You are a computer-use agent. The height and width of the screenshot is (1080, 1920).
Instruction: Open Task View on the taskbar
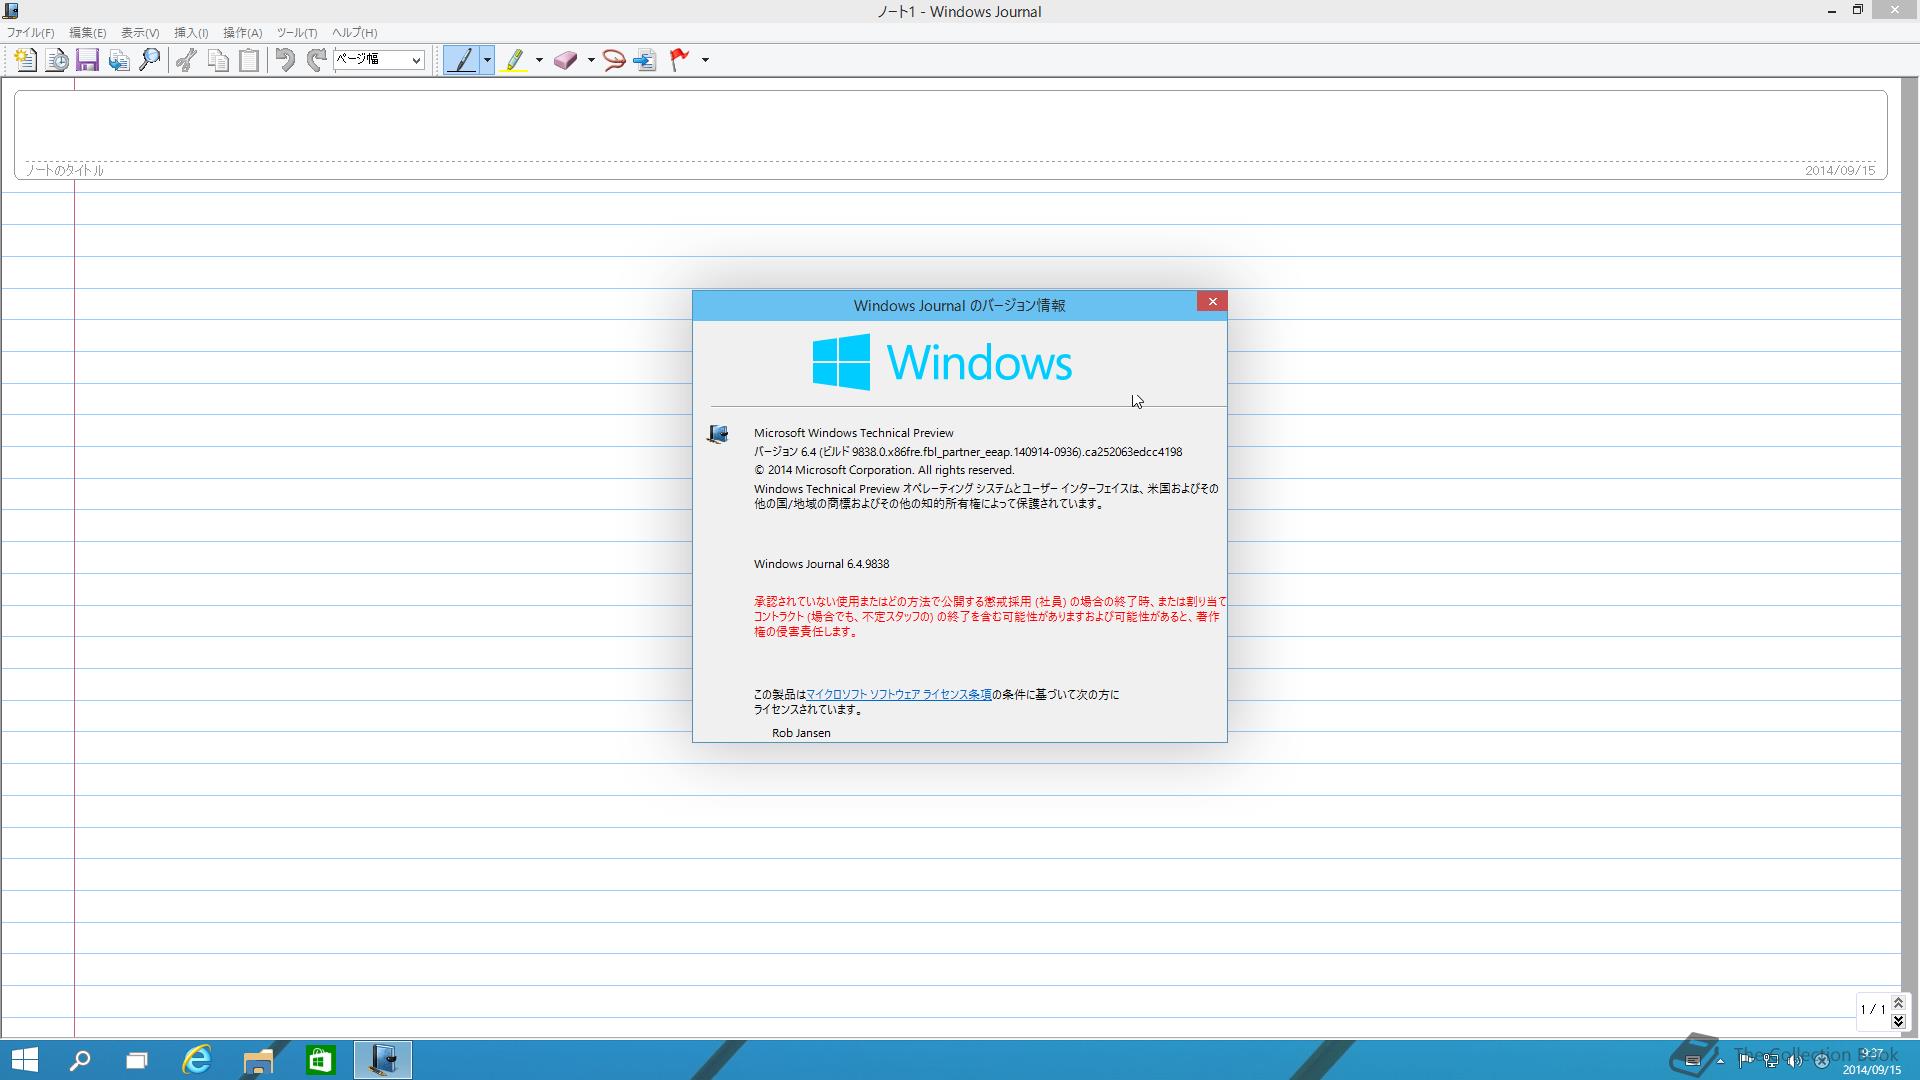[137, 1060]
